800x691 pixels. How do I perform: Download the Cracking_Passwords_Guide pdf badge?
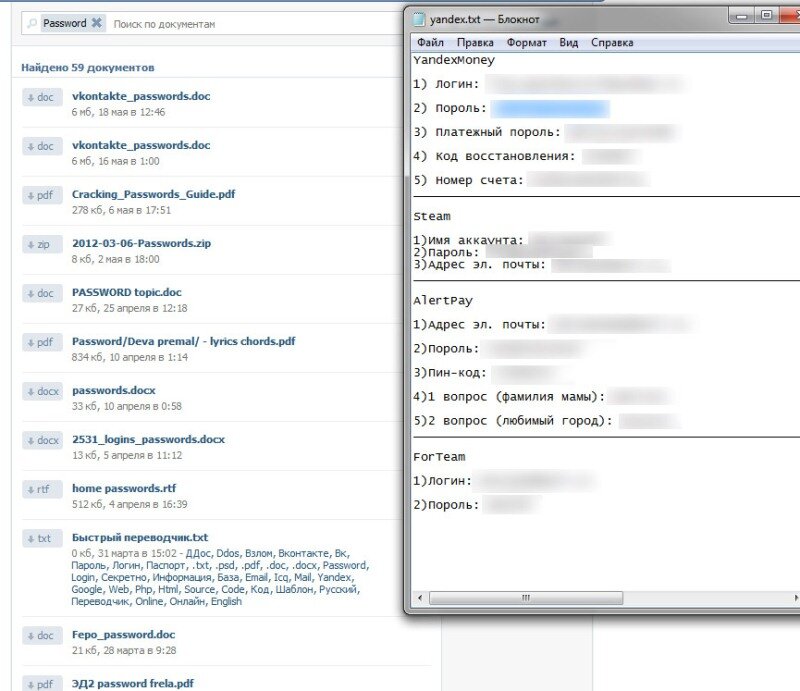tap(42, 195)
